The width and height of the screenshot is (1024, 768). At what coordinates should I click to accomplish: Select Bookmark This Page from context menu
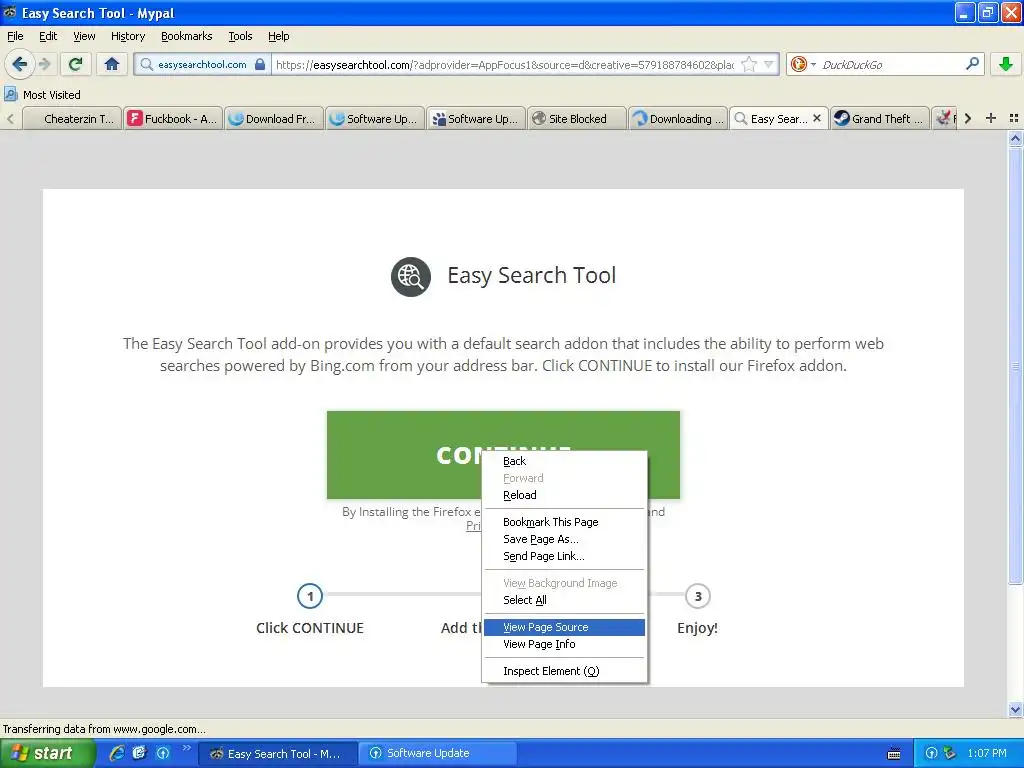click(564, 522)
